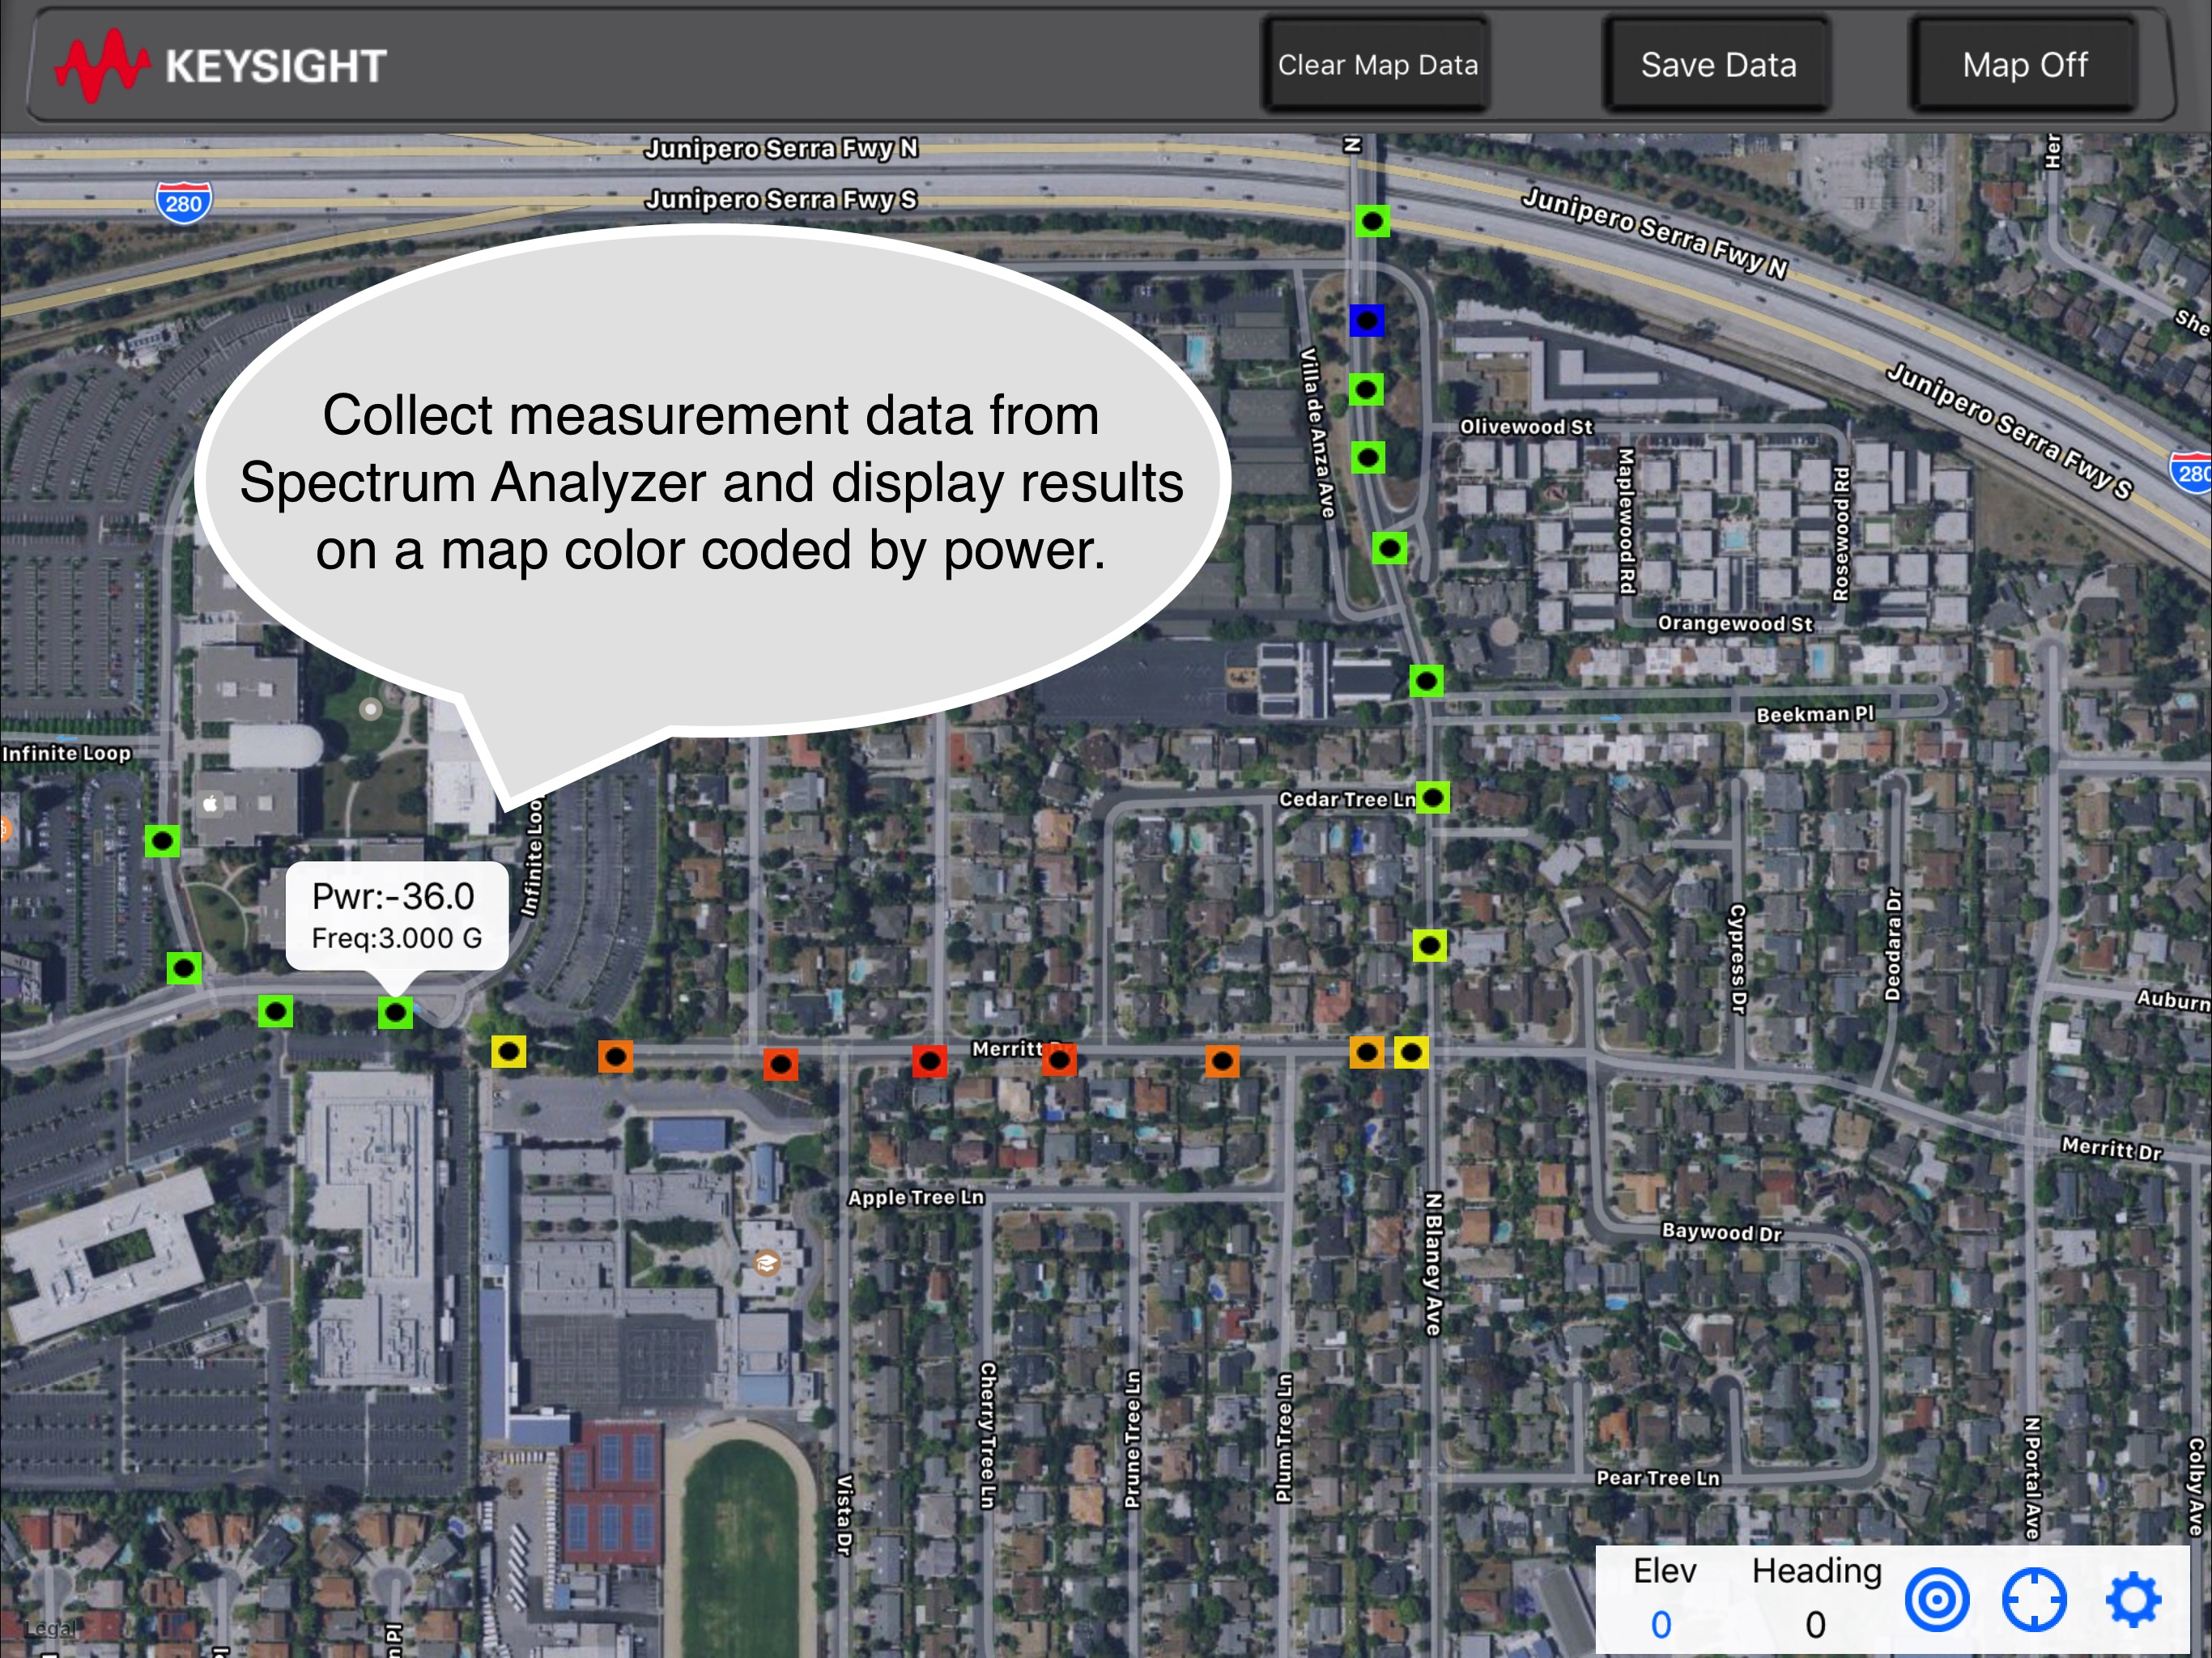This screenshot has height=1658, width=2212.
Task: Tap the Apple logo building pin
Action: [211, 804]
